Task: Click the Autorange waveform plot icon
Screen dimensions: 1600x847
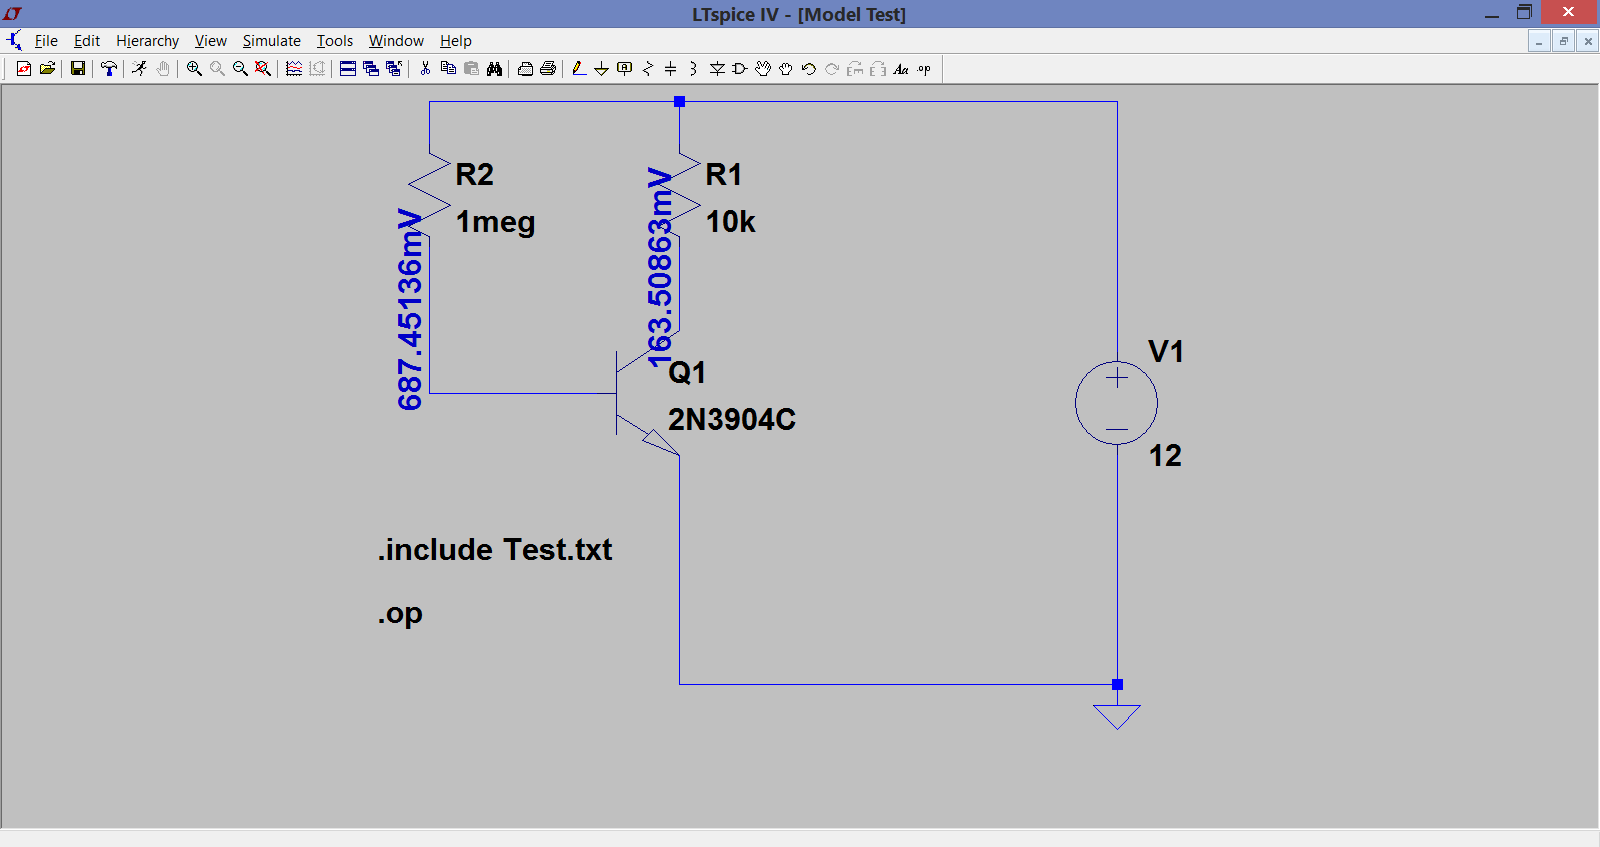Action: 294,69
